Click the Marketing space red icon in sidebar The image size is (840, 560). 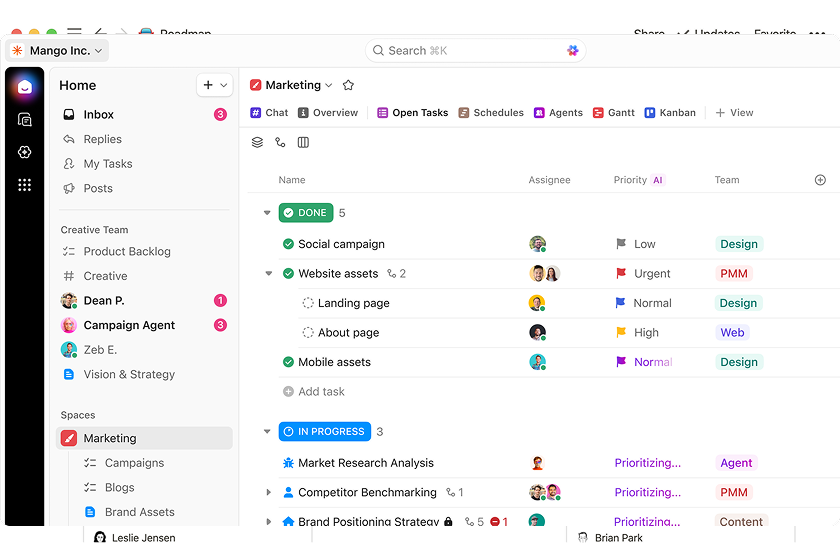(69, 438)
